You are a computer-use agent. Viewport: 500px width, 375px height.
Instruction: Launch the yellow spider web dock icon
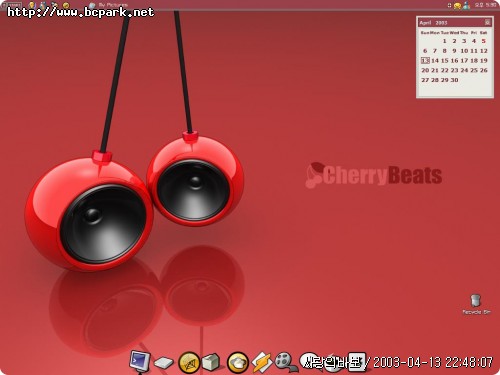(x=189, y=362)
